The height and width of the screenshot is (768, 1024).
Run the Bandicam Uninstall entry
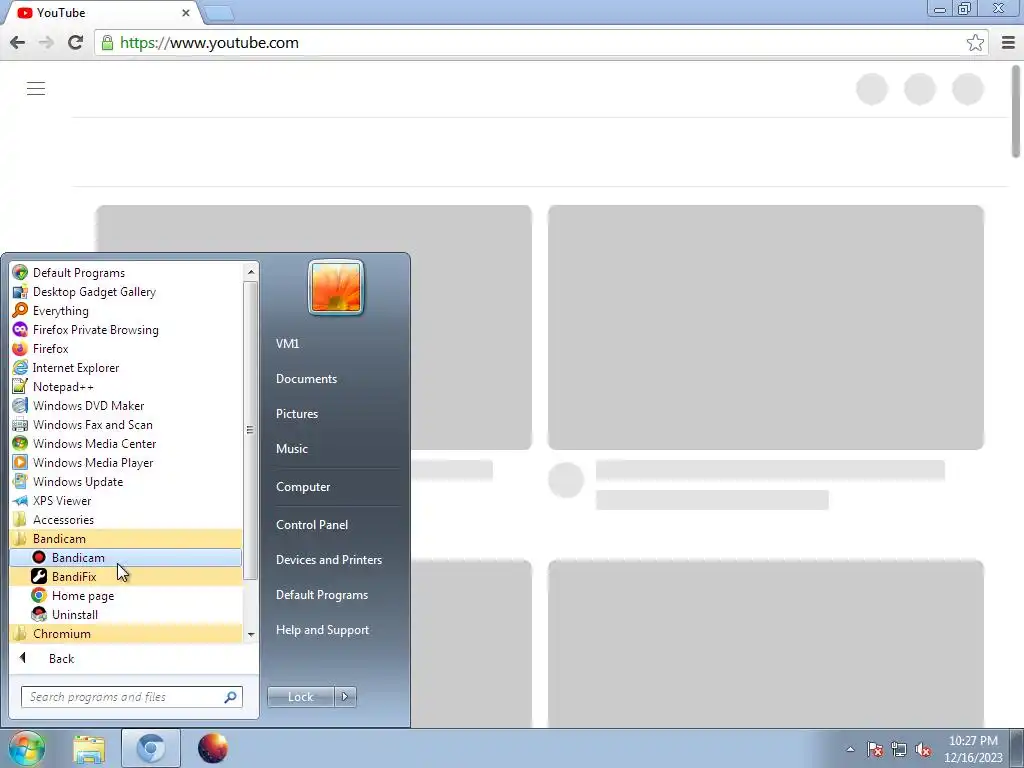click(125, 614)
